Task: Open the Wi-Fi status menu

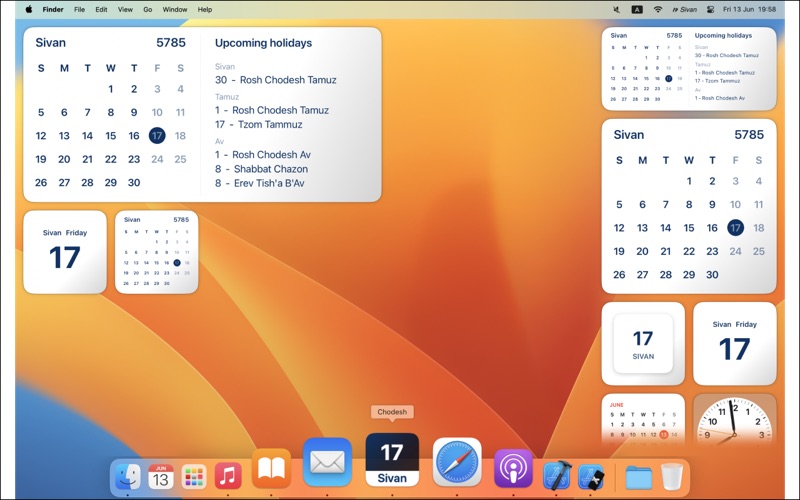Action: tap(658, 9)
